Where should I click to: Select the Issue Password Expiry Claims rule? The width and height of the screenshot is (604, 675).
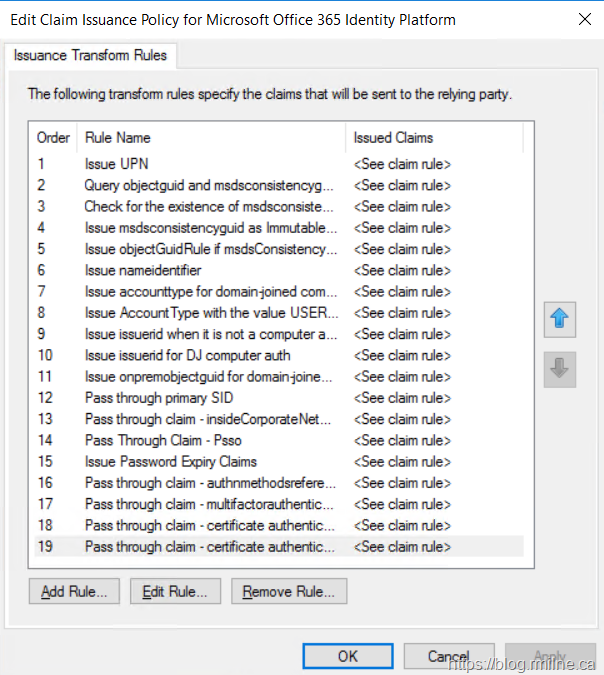point(170,462)
